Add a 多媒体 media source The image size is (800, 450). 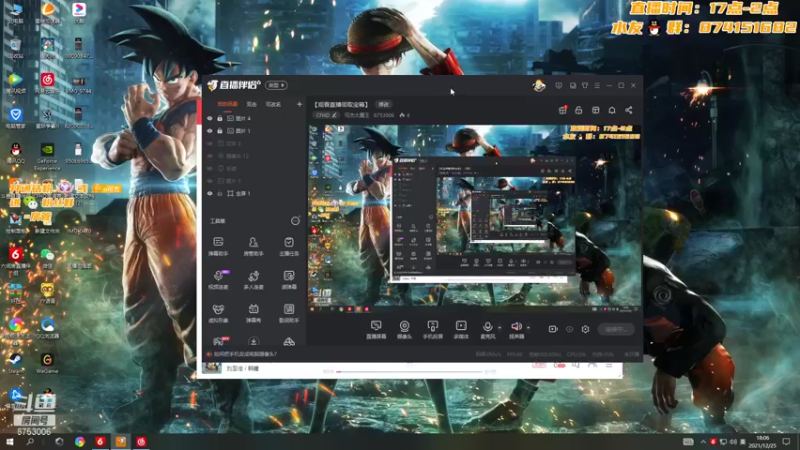[461, 330]
